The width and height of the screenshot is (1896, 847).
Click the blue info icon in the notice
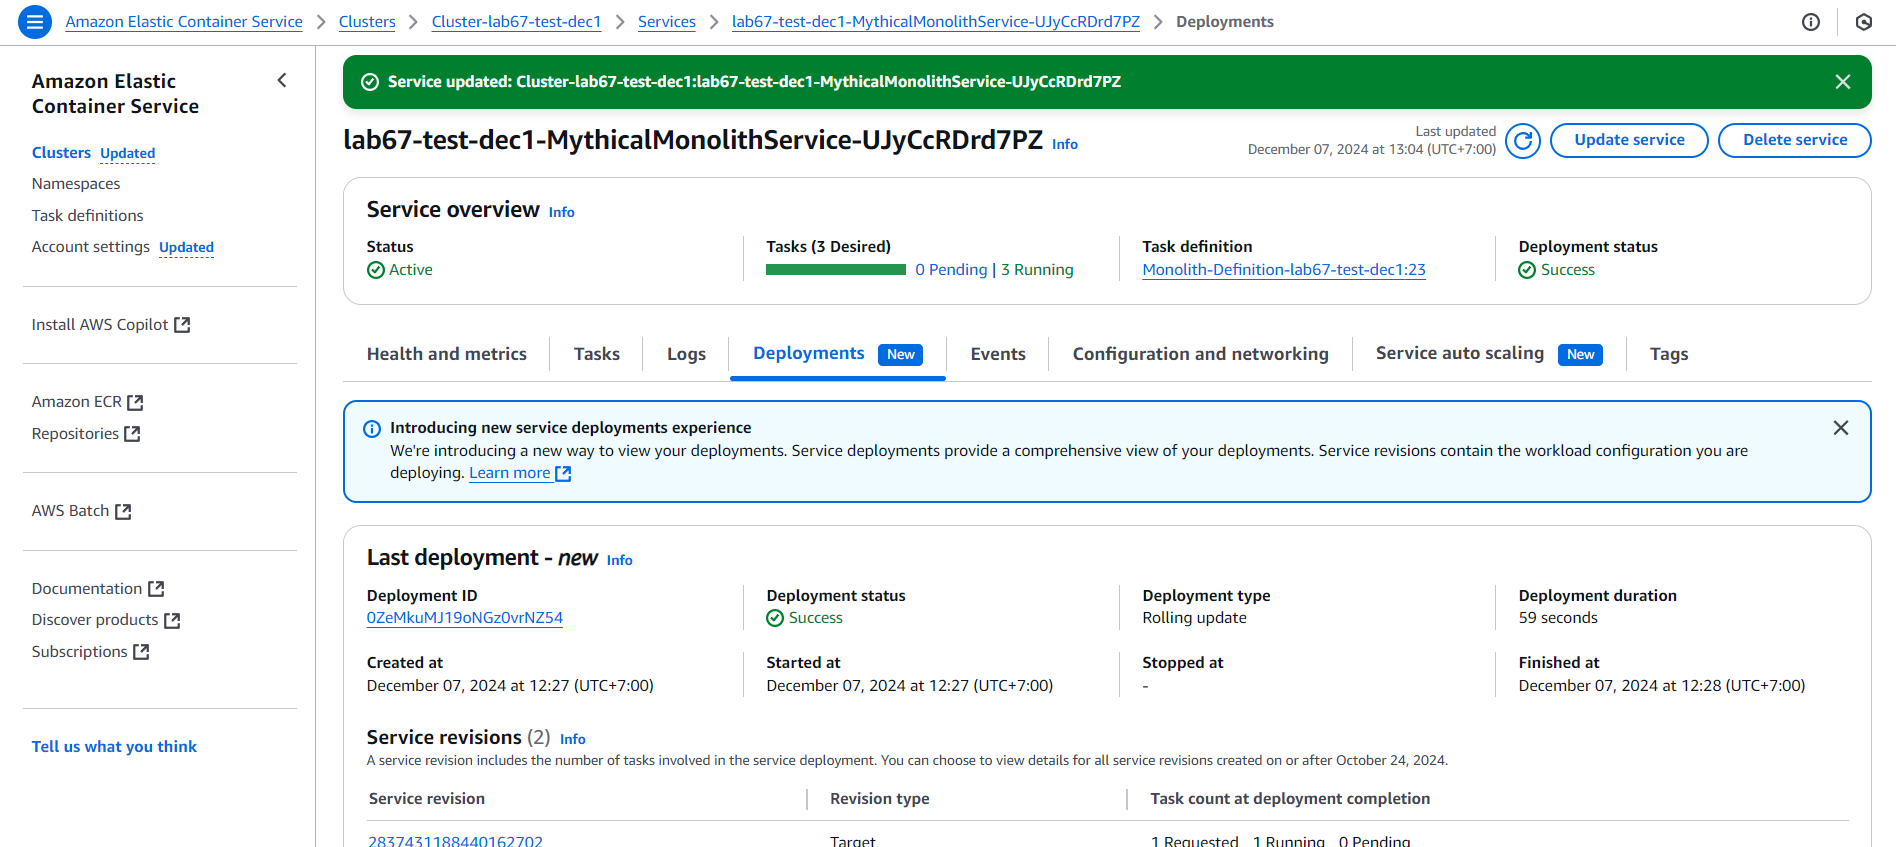(372, 429)
